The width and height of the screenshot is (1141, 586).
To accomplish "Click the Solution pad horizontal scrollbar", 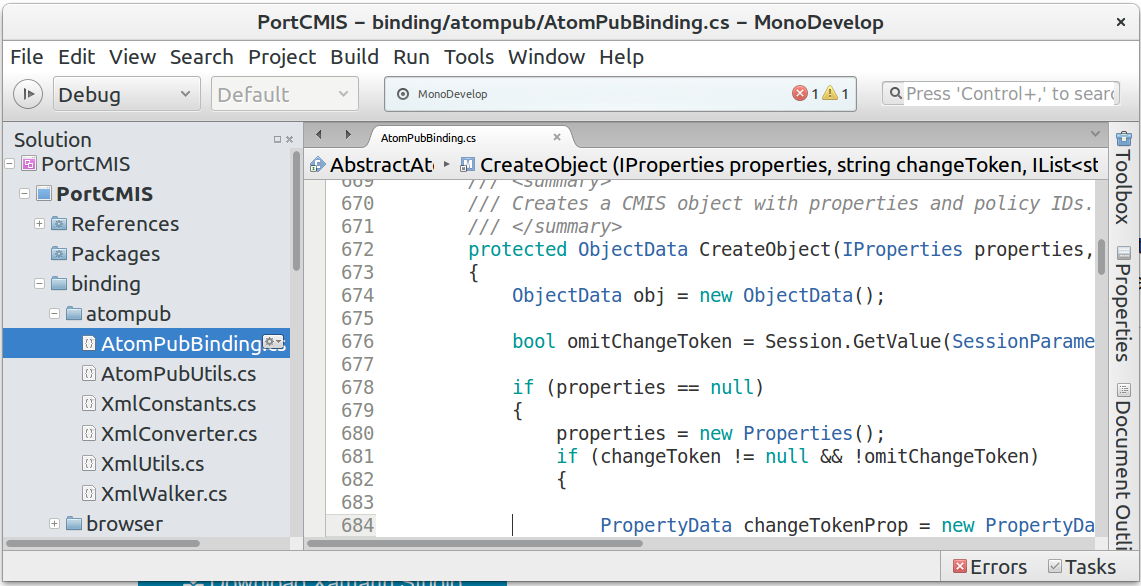I will pos(103,543).
